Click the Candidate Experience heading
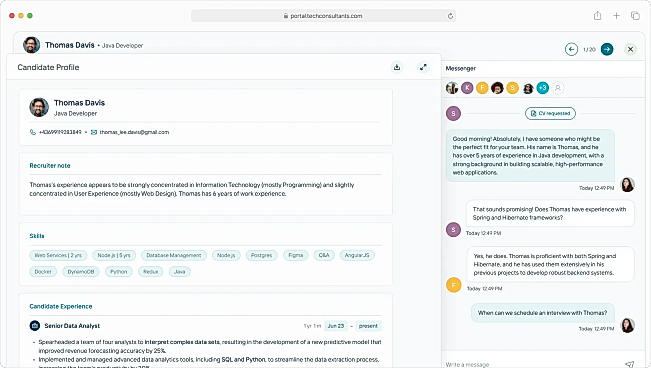This screenshot has height=368, width=651. [61, 306]
